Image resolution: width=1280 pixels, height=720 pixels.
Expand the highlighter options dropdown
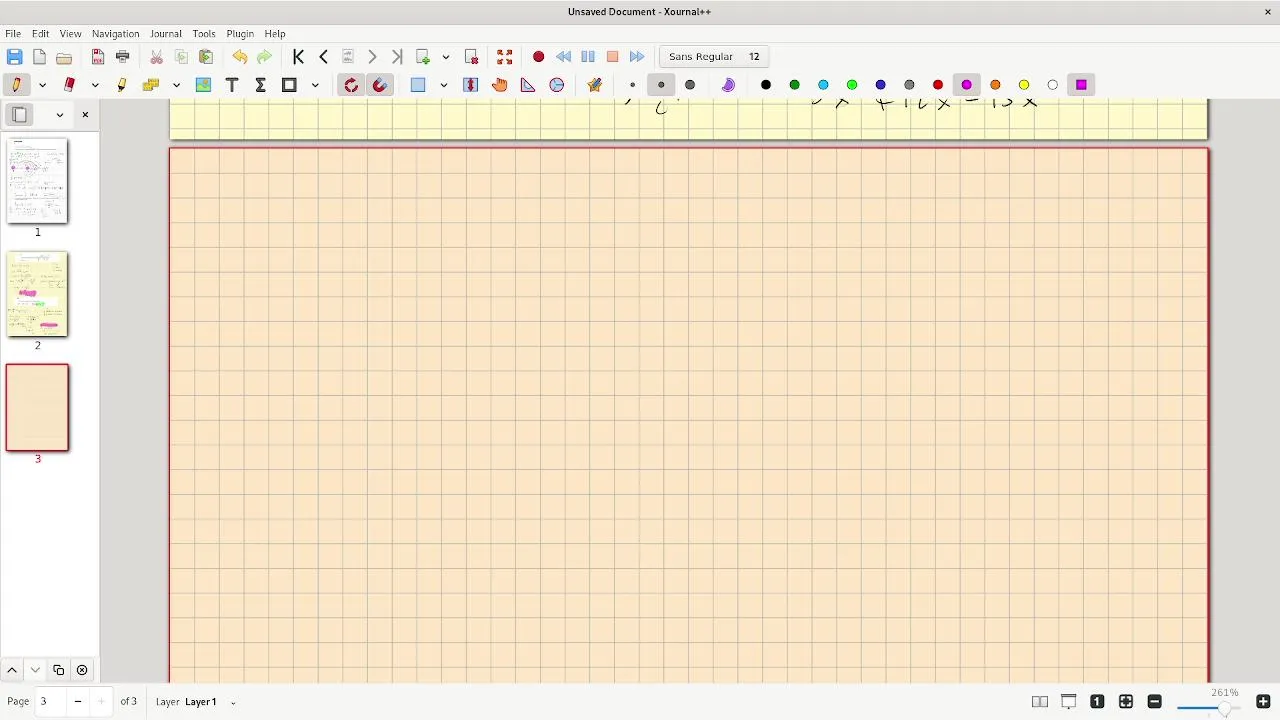(176, 85)
